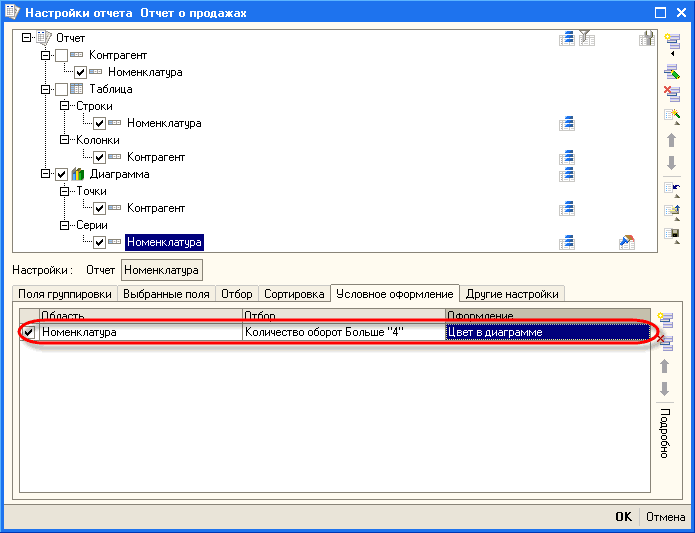Collapse the Строки tree node

64,106
